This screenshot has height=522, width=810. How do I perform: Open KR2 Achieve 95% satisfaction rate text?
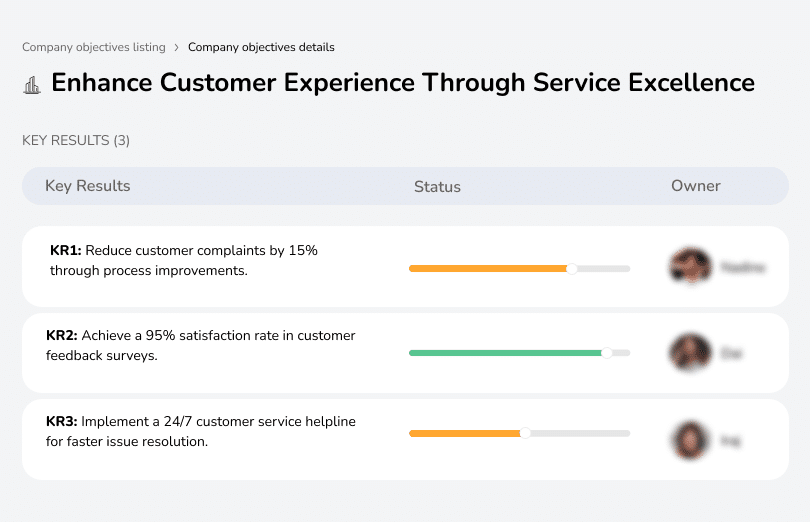point(200,345)
